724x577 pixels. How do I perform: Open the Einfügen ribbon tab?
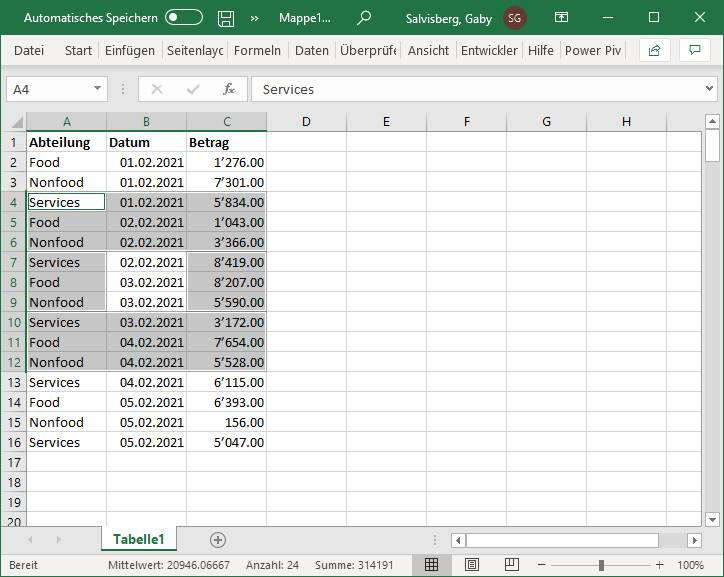click(x=130, y=50)
